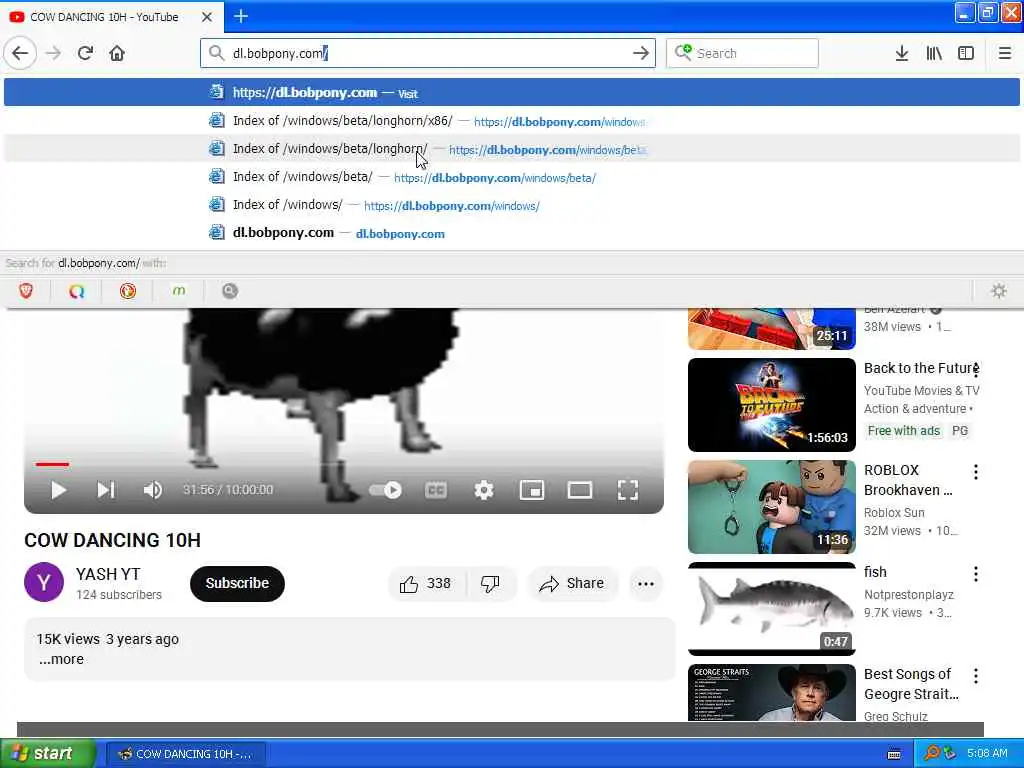Open the Back to the Future title link

pyautogui.click(x=920, y=368)
